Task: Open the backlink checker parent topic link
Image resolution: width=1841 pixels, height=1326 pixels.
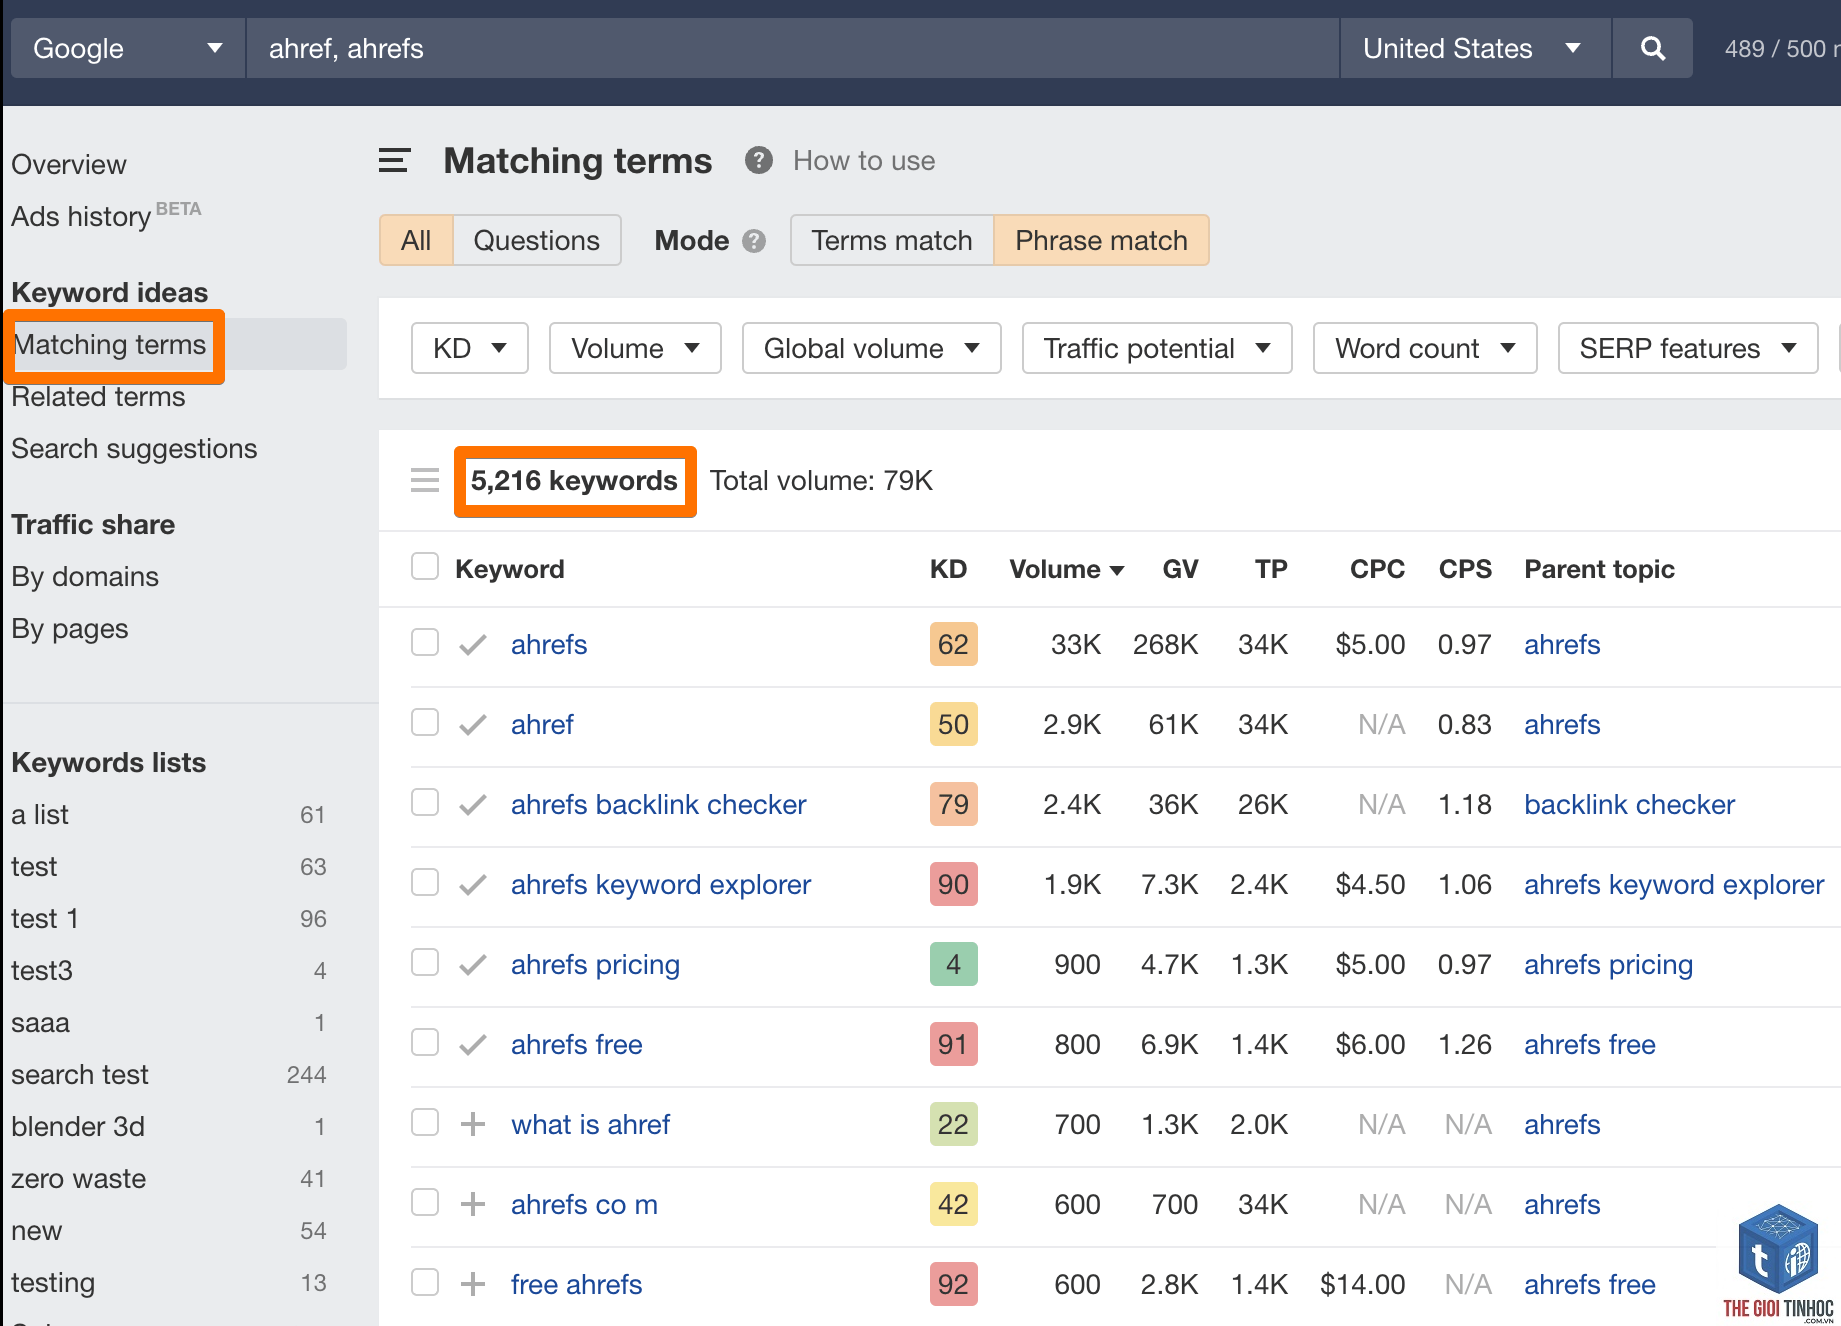Action: [x=1629, y=804]
